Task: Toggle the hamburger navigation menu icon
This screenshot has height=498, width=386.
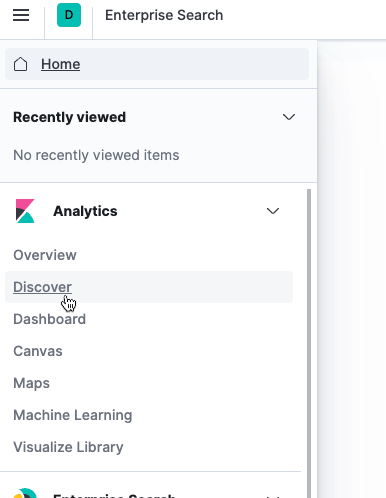Action: (21, 15)
